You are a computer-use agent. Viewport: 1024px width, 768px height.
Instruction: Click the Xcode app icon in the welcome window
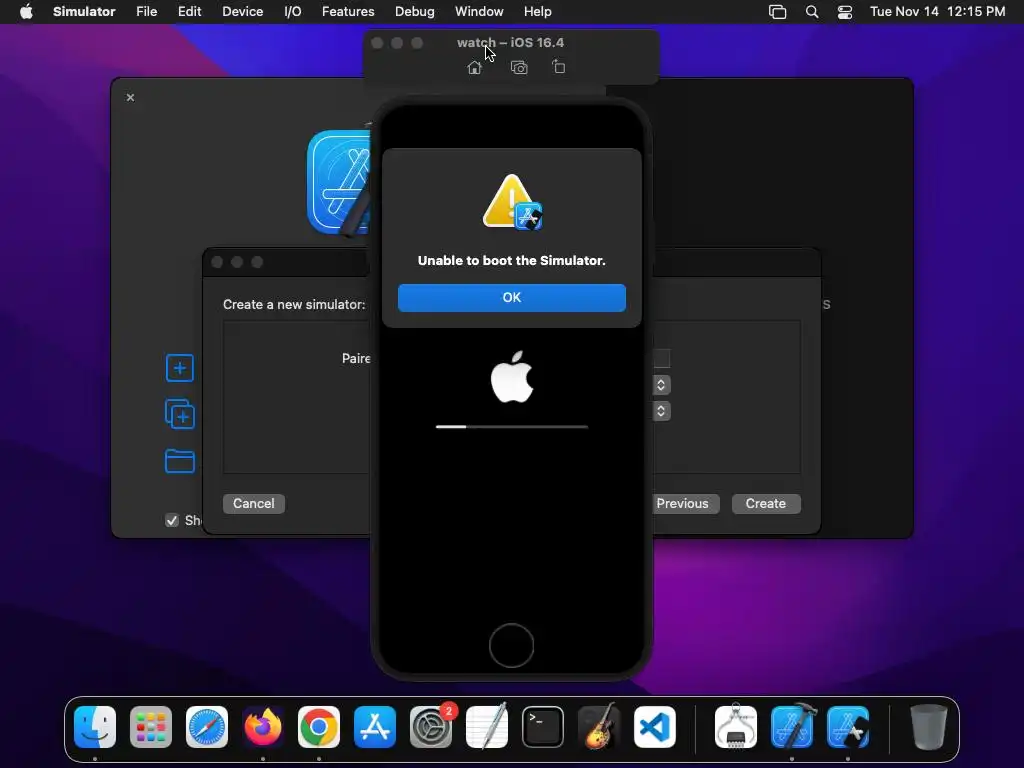(339, 182)
